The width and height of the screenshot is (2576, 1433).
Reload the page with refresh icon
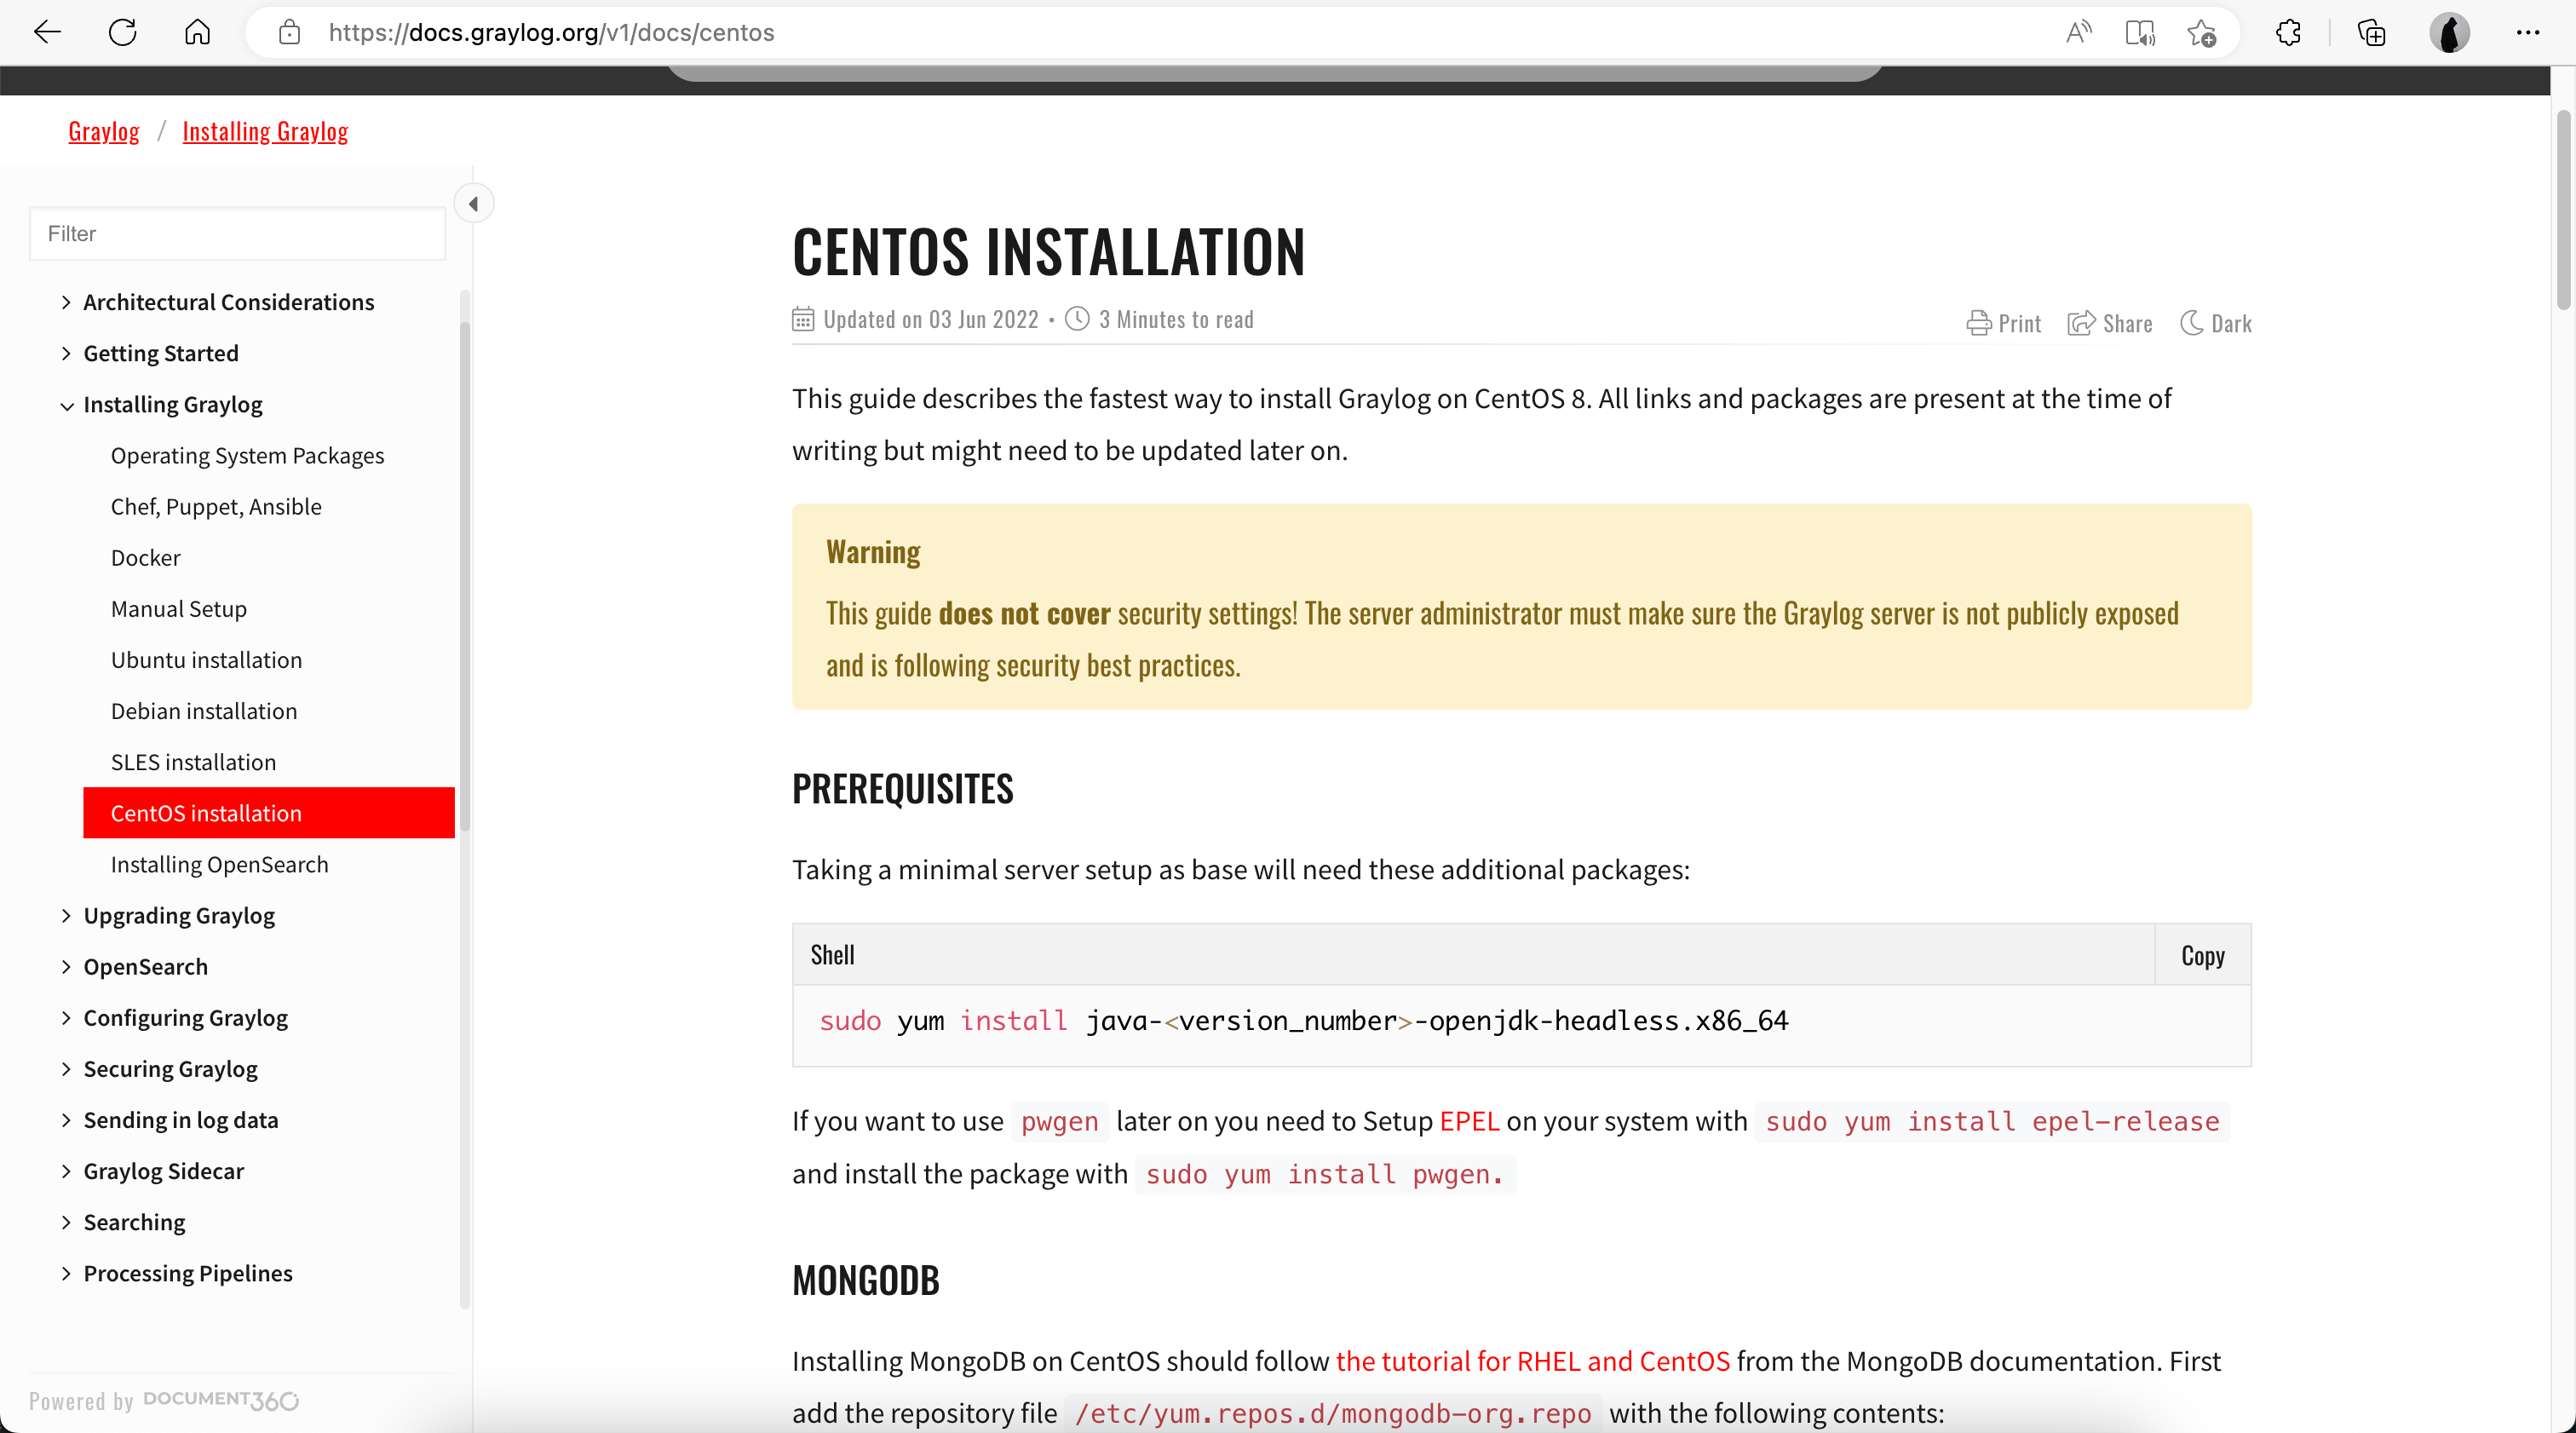122,32
